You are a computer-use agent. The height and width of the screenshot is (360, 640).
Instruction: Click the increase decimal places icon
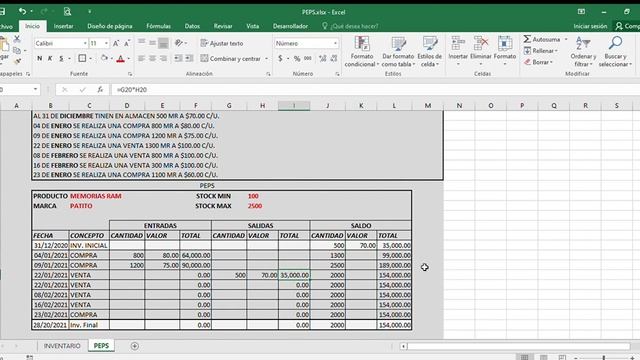pyautogui.click(x=322, y=58)
